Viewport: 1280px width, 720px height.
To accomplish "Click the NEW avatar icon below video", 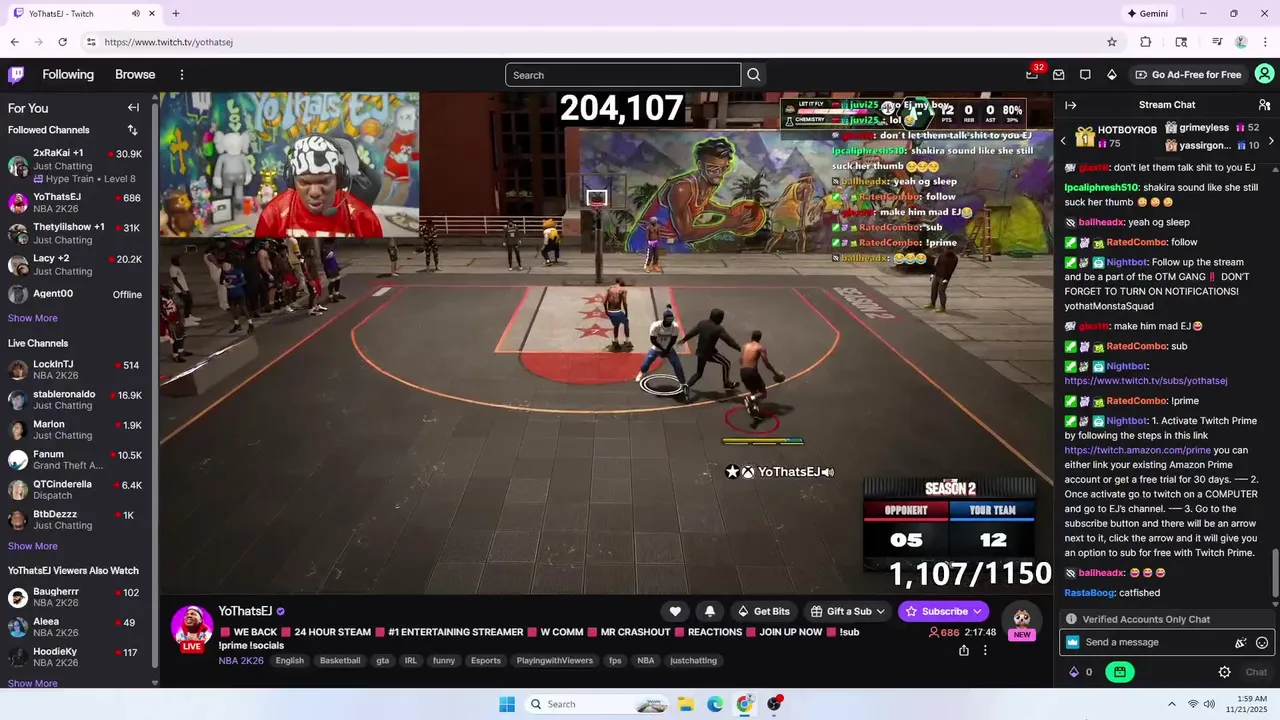I will tap(1021, 621).
